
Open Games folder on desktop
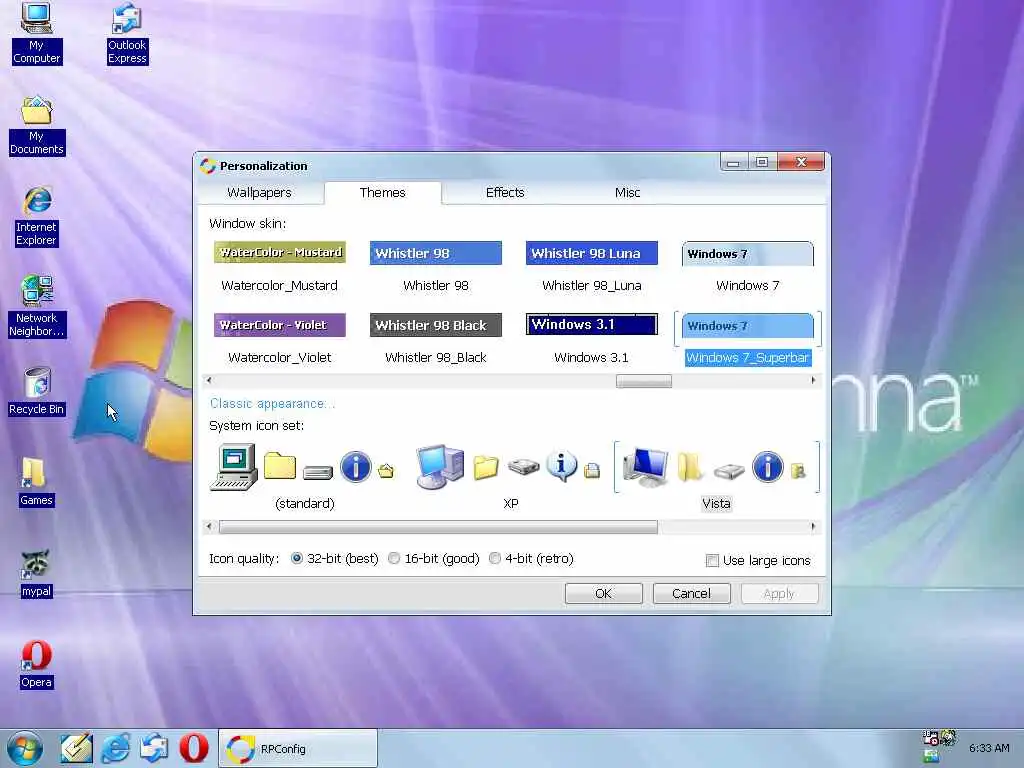point(37,482)
